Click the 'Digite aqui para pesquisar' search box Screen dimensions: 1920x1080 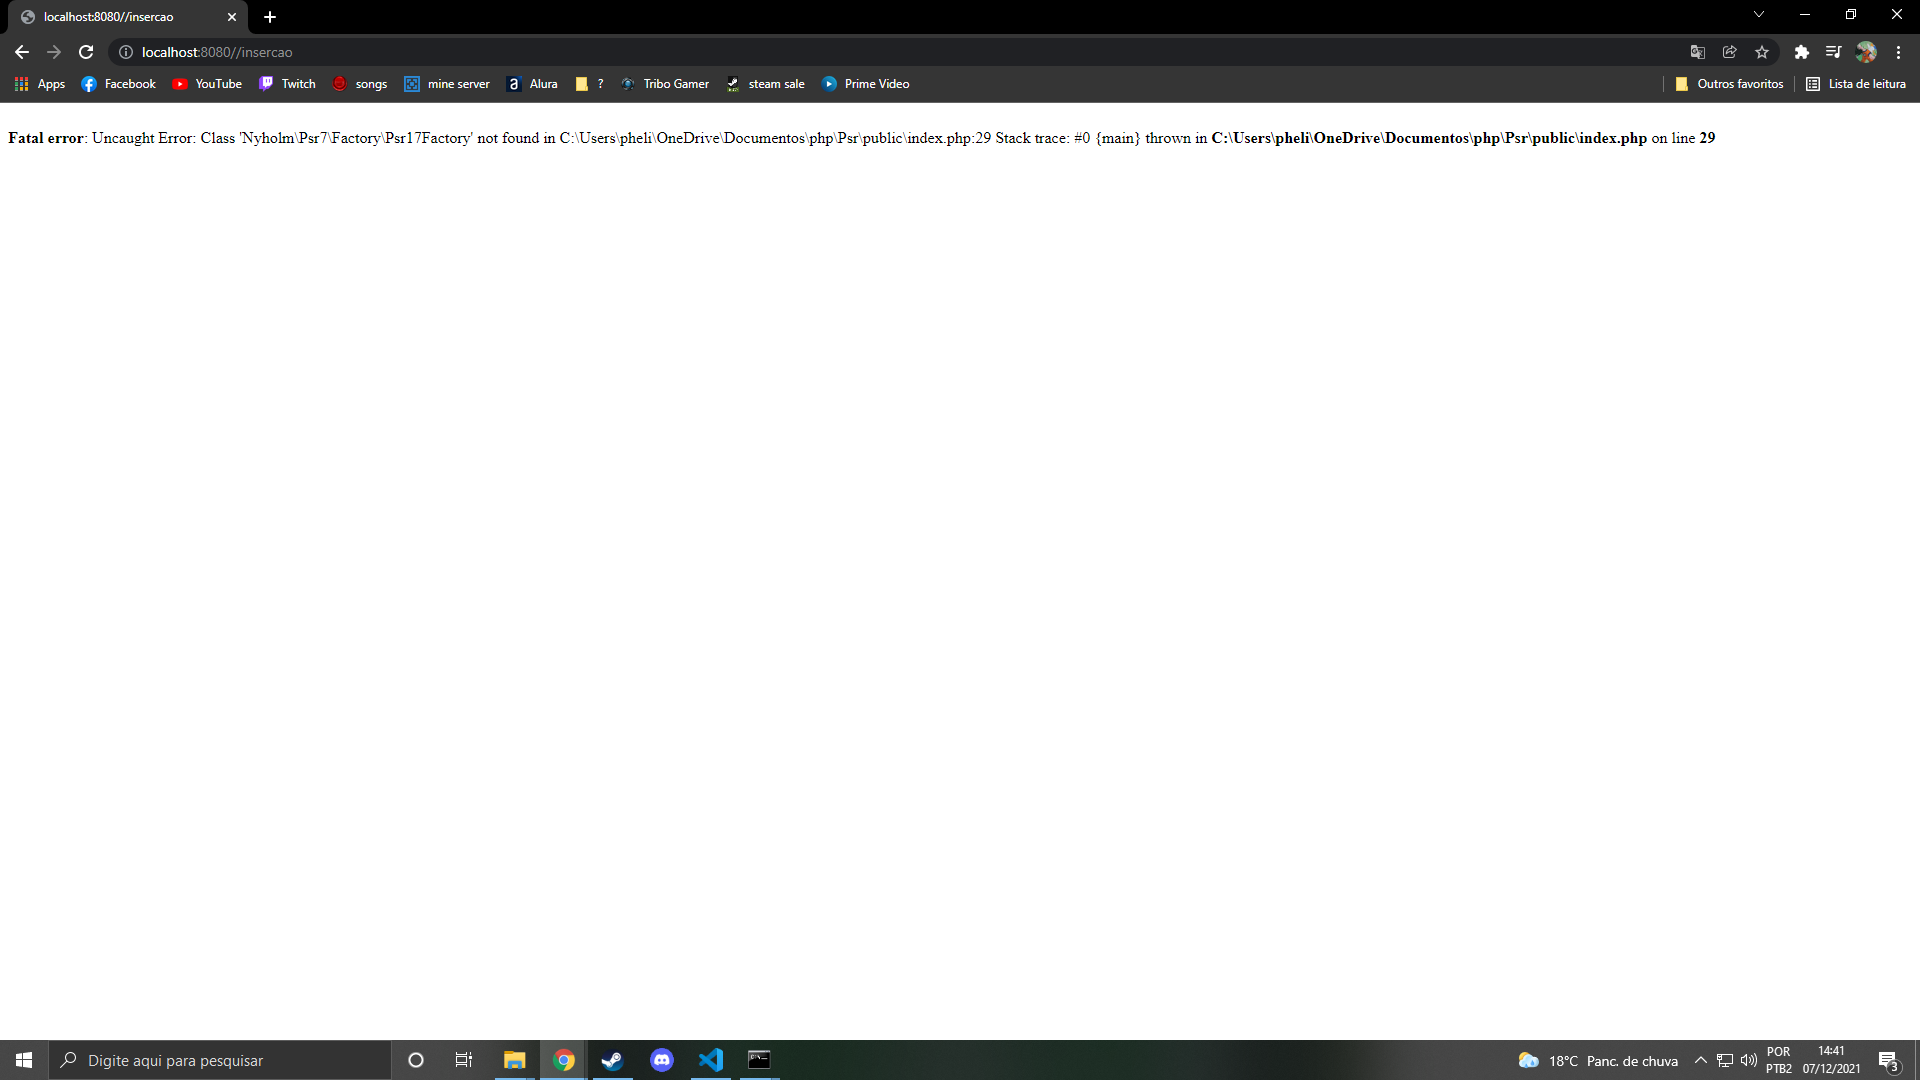pos(220,1060)
